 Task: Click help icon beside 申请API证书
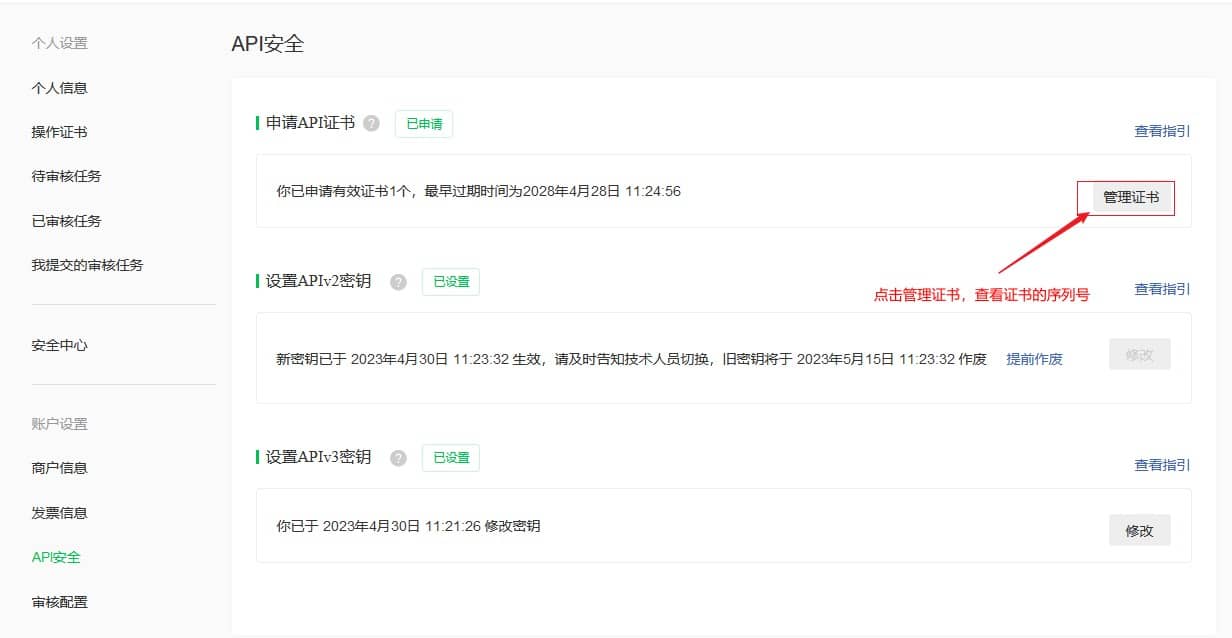pyautogui.click(x=372, y=123)
